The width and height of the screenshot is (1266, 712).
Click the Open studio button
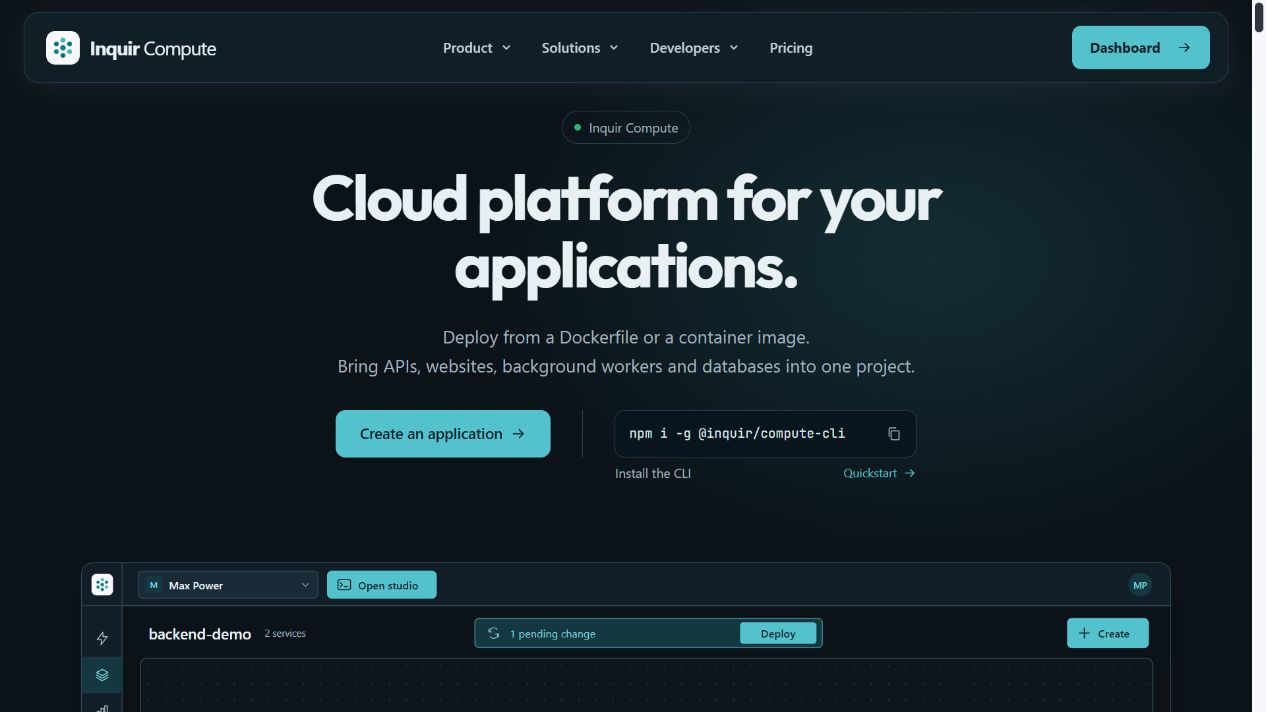tap(382, 585)
